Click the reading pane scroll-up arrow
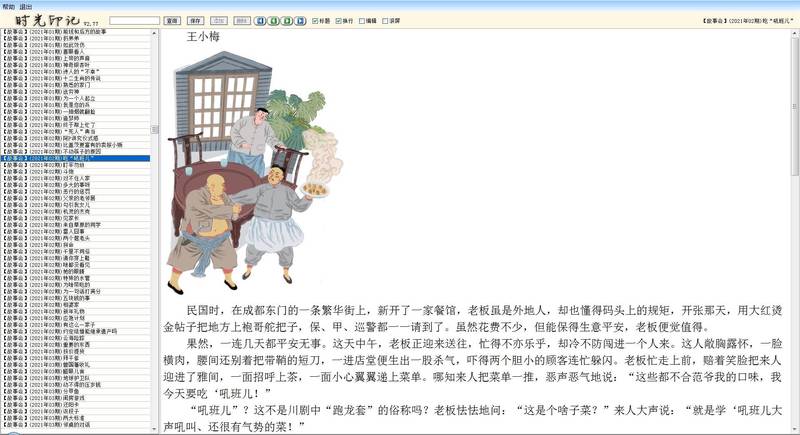 point(795,34)
